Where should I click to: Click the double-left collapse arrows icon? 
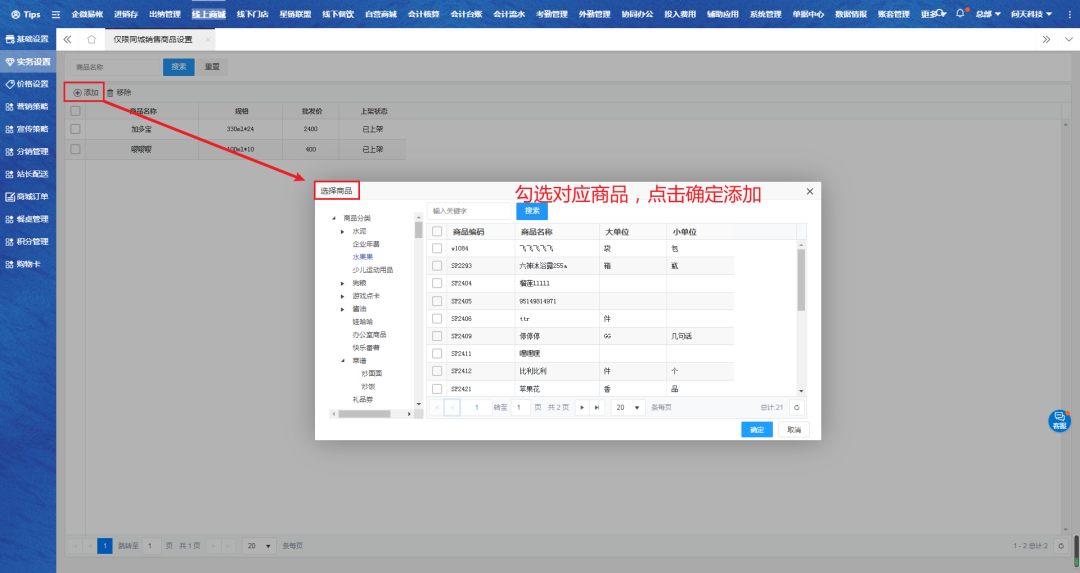pos(68,39)
